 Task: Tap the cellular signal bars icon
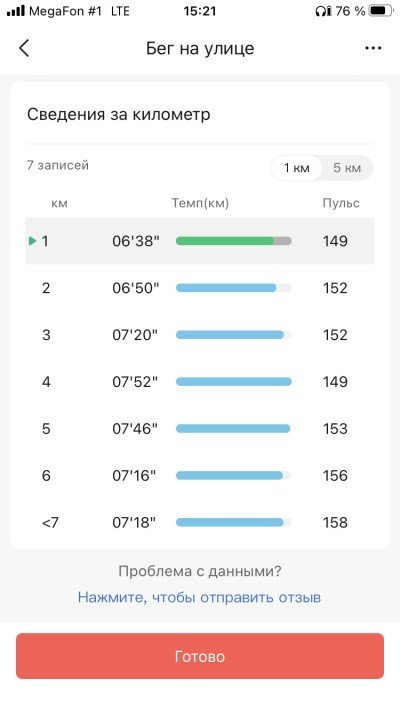click(15, 11)
